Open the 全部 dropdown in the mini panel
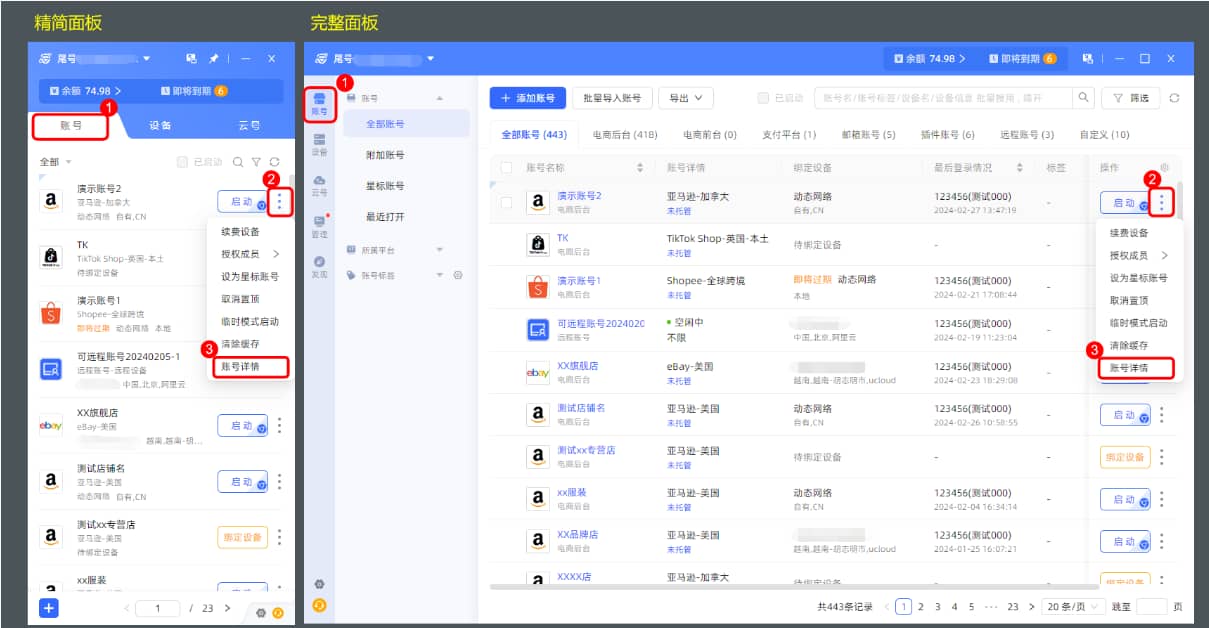The height and width of the screenshot is (628, 1209). (46, 164)
